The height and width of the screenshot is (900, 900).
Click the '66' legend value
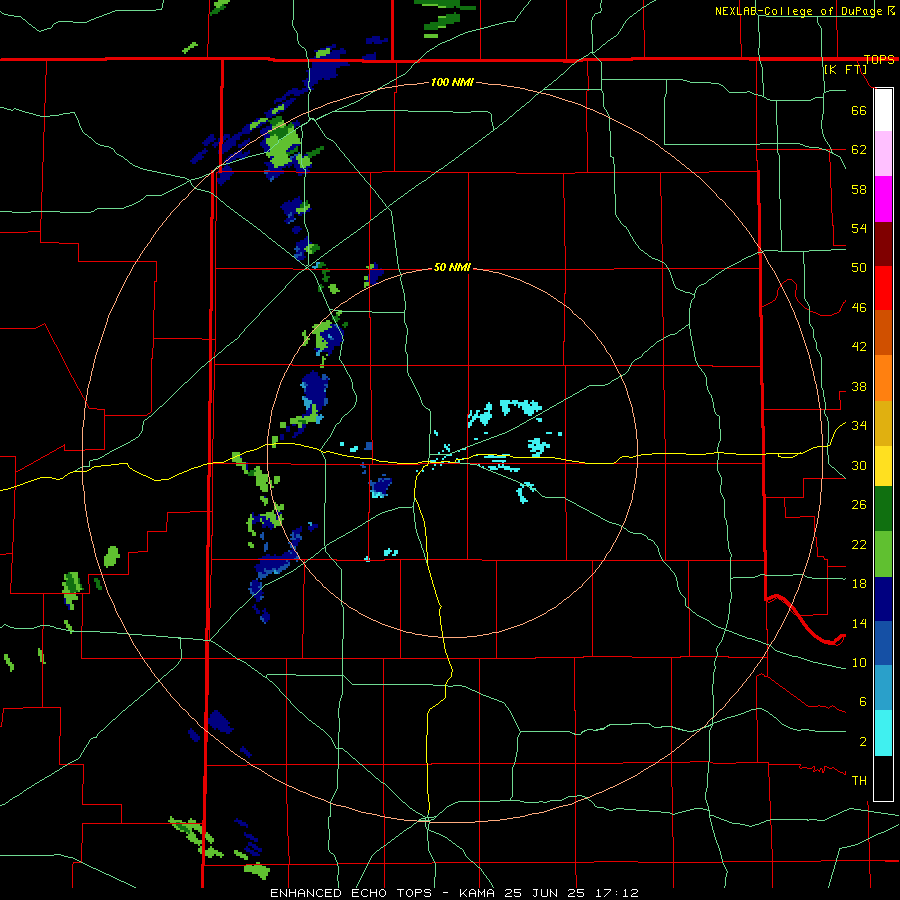[x=859, y=110]
